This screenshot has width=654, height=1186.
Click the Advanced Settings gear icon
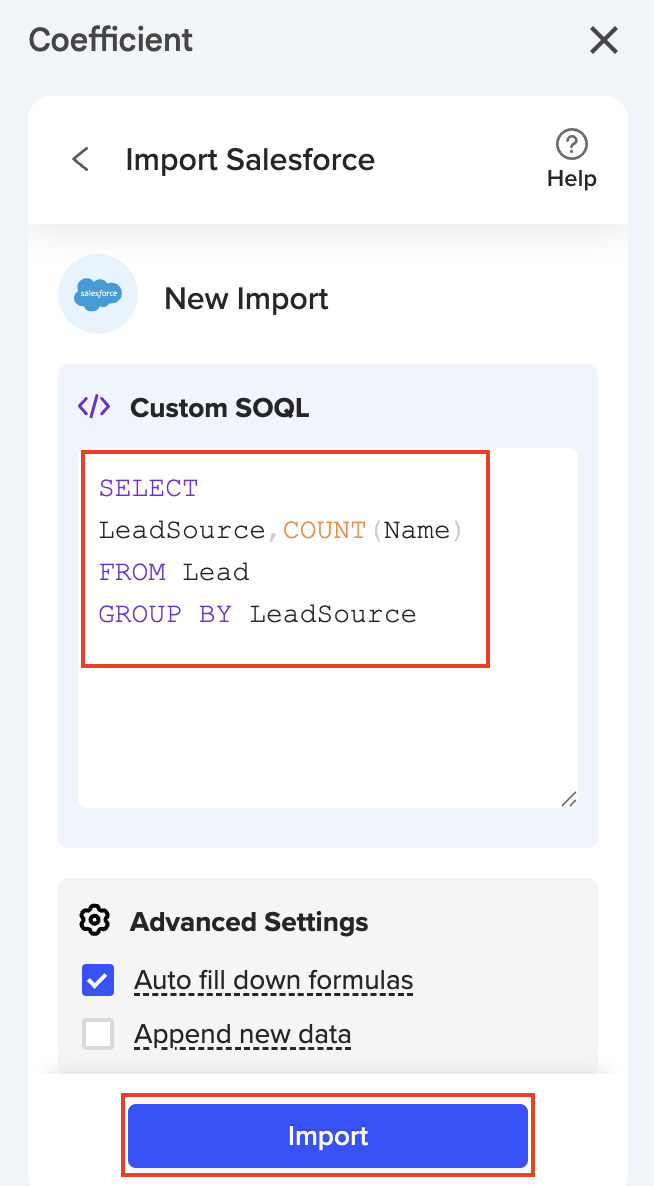[x=94, y=921]
